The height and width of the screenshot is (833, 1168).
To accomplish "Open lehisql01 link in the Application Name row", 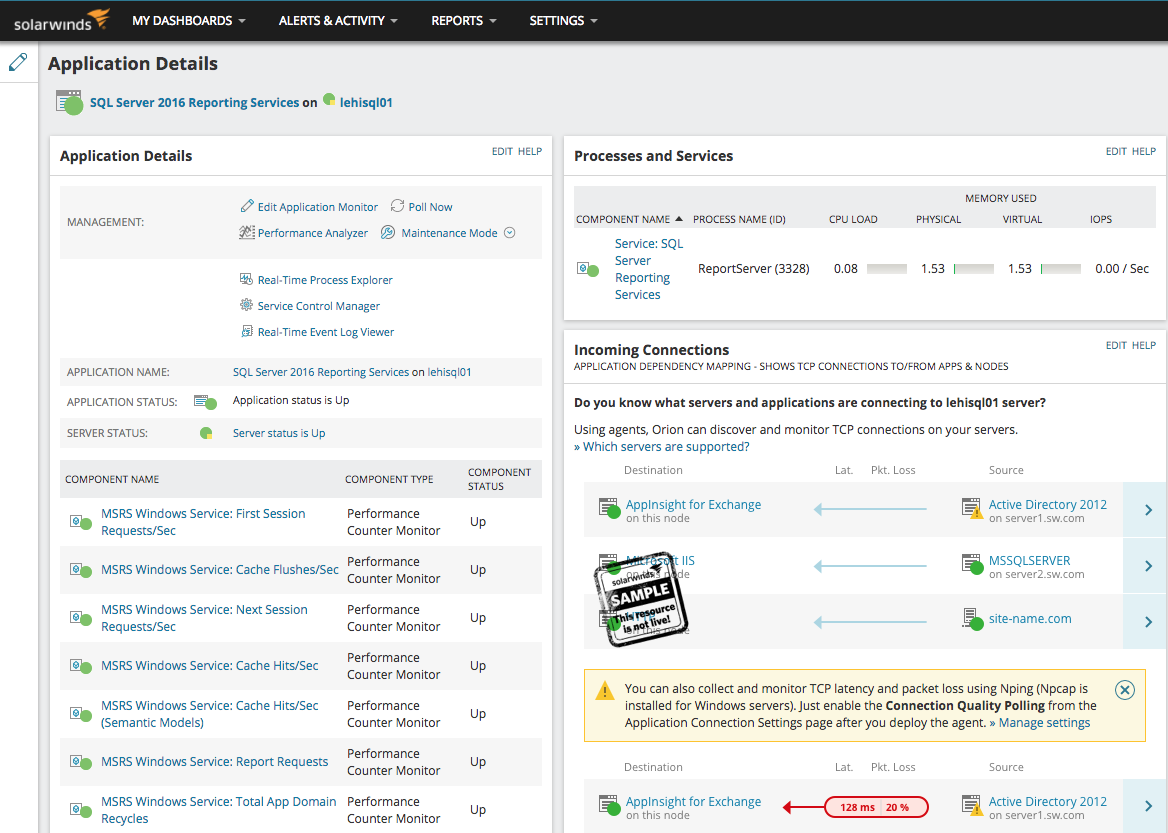I will 449,372.
